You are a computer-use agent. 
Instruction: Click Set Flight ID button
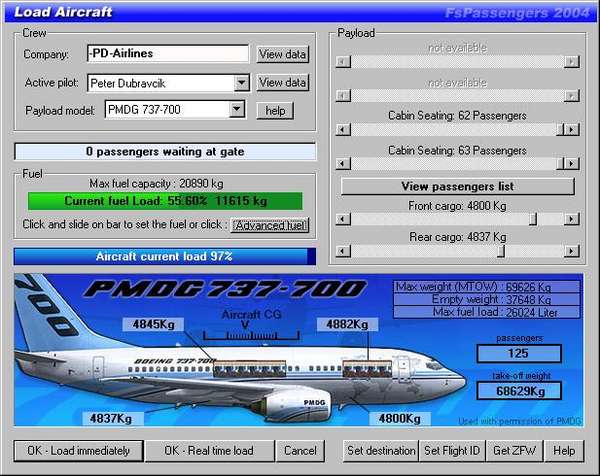pos(452,451)
